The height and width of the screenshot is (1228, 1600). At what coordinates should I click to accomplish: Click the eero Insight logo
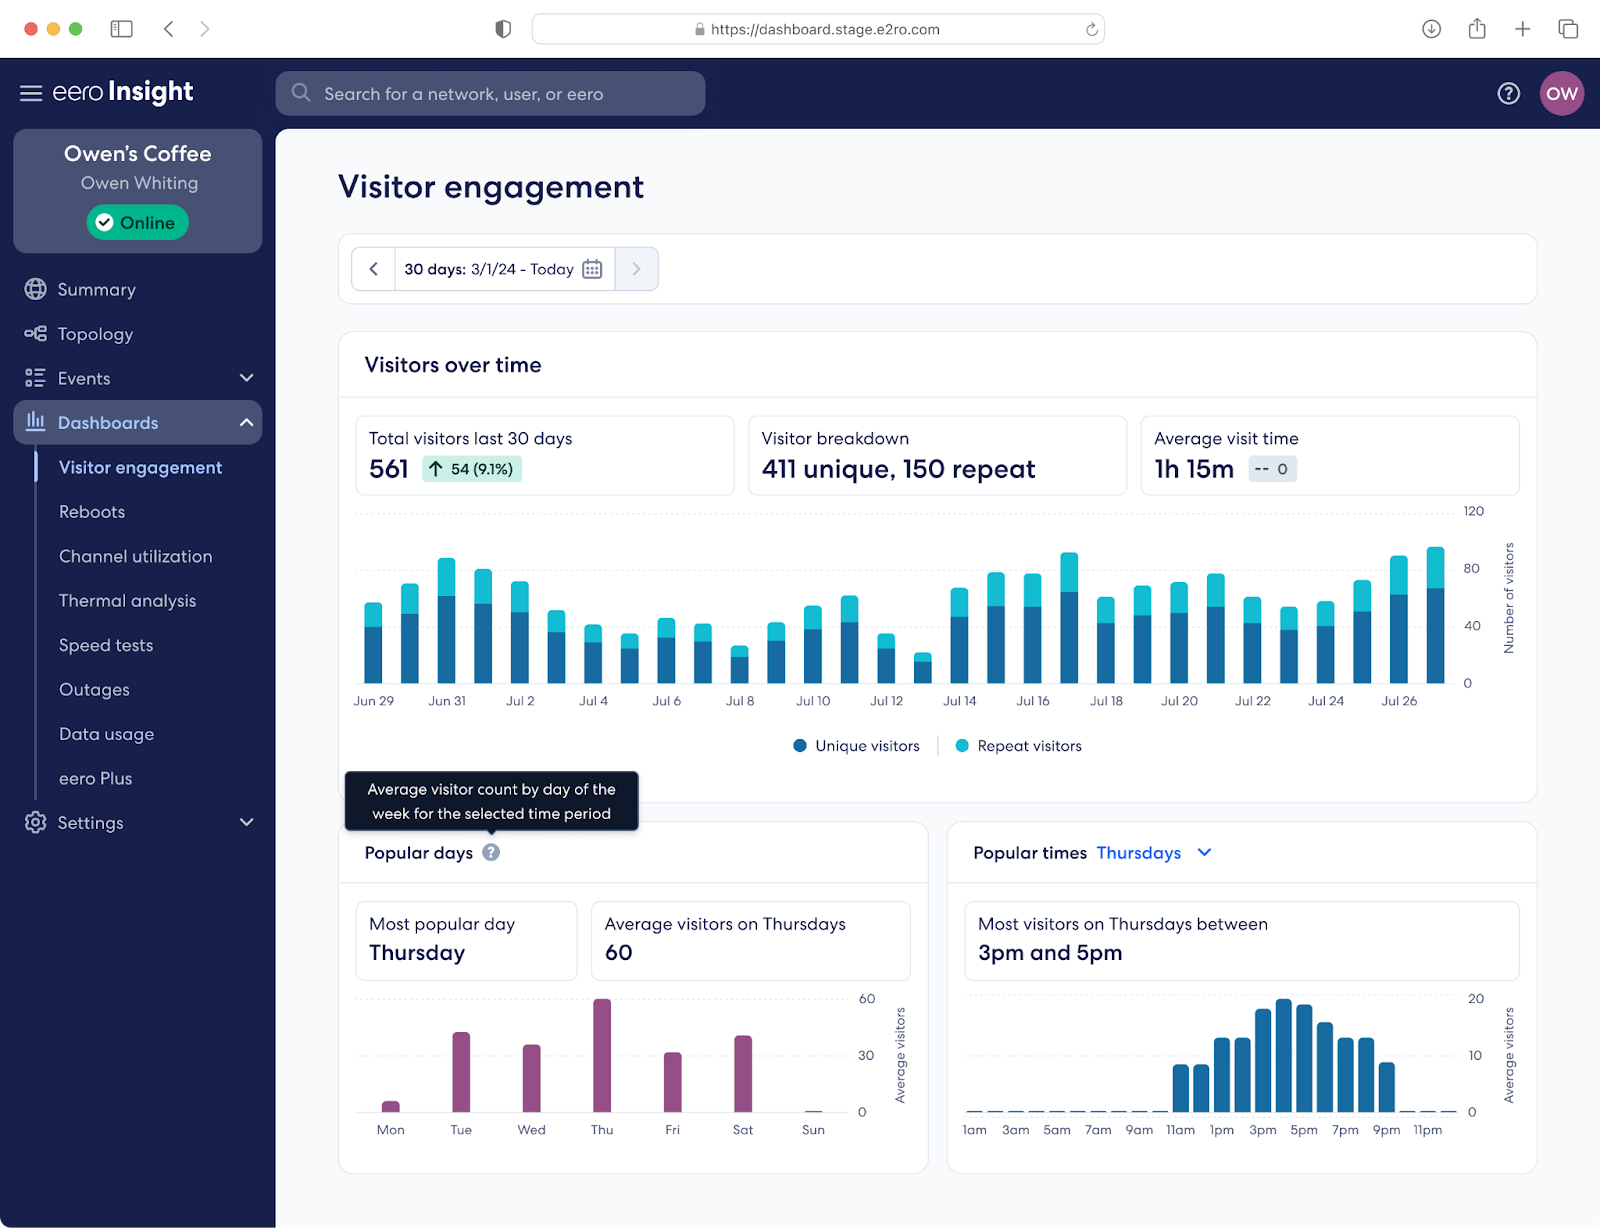click(x=122, y=92)
